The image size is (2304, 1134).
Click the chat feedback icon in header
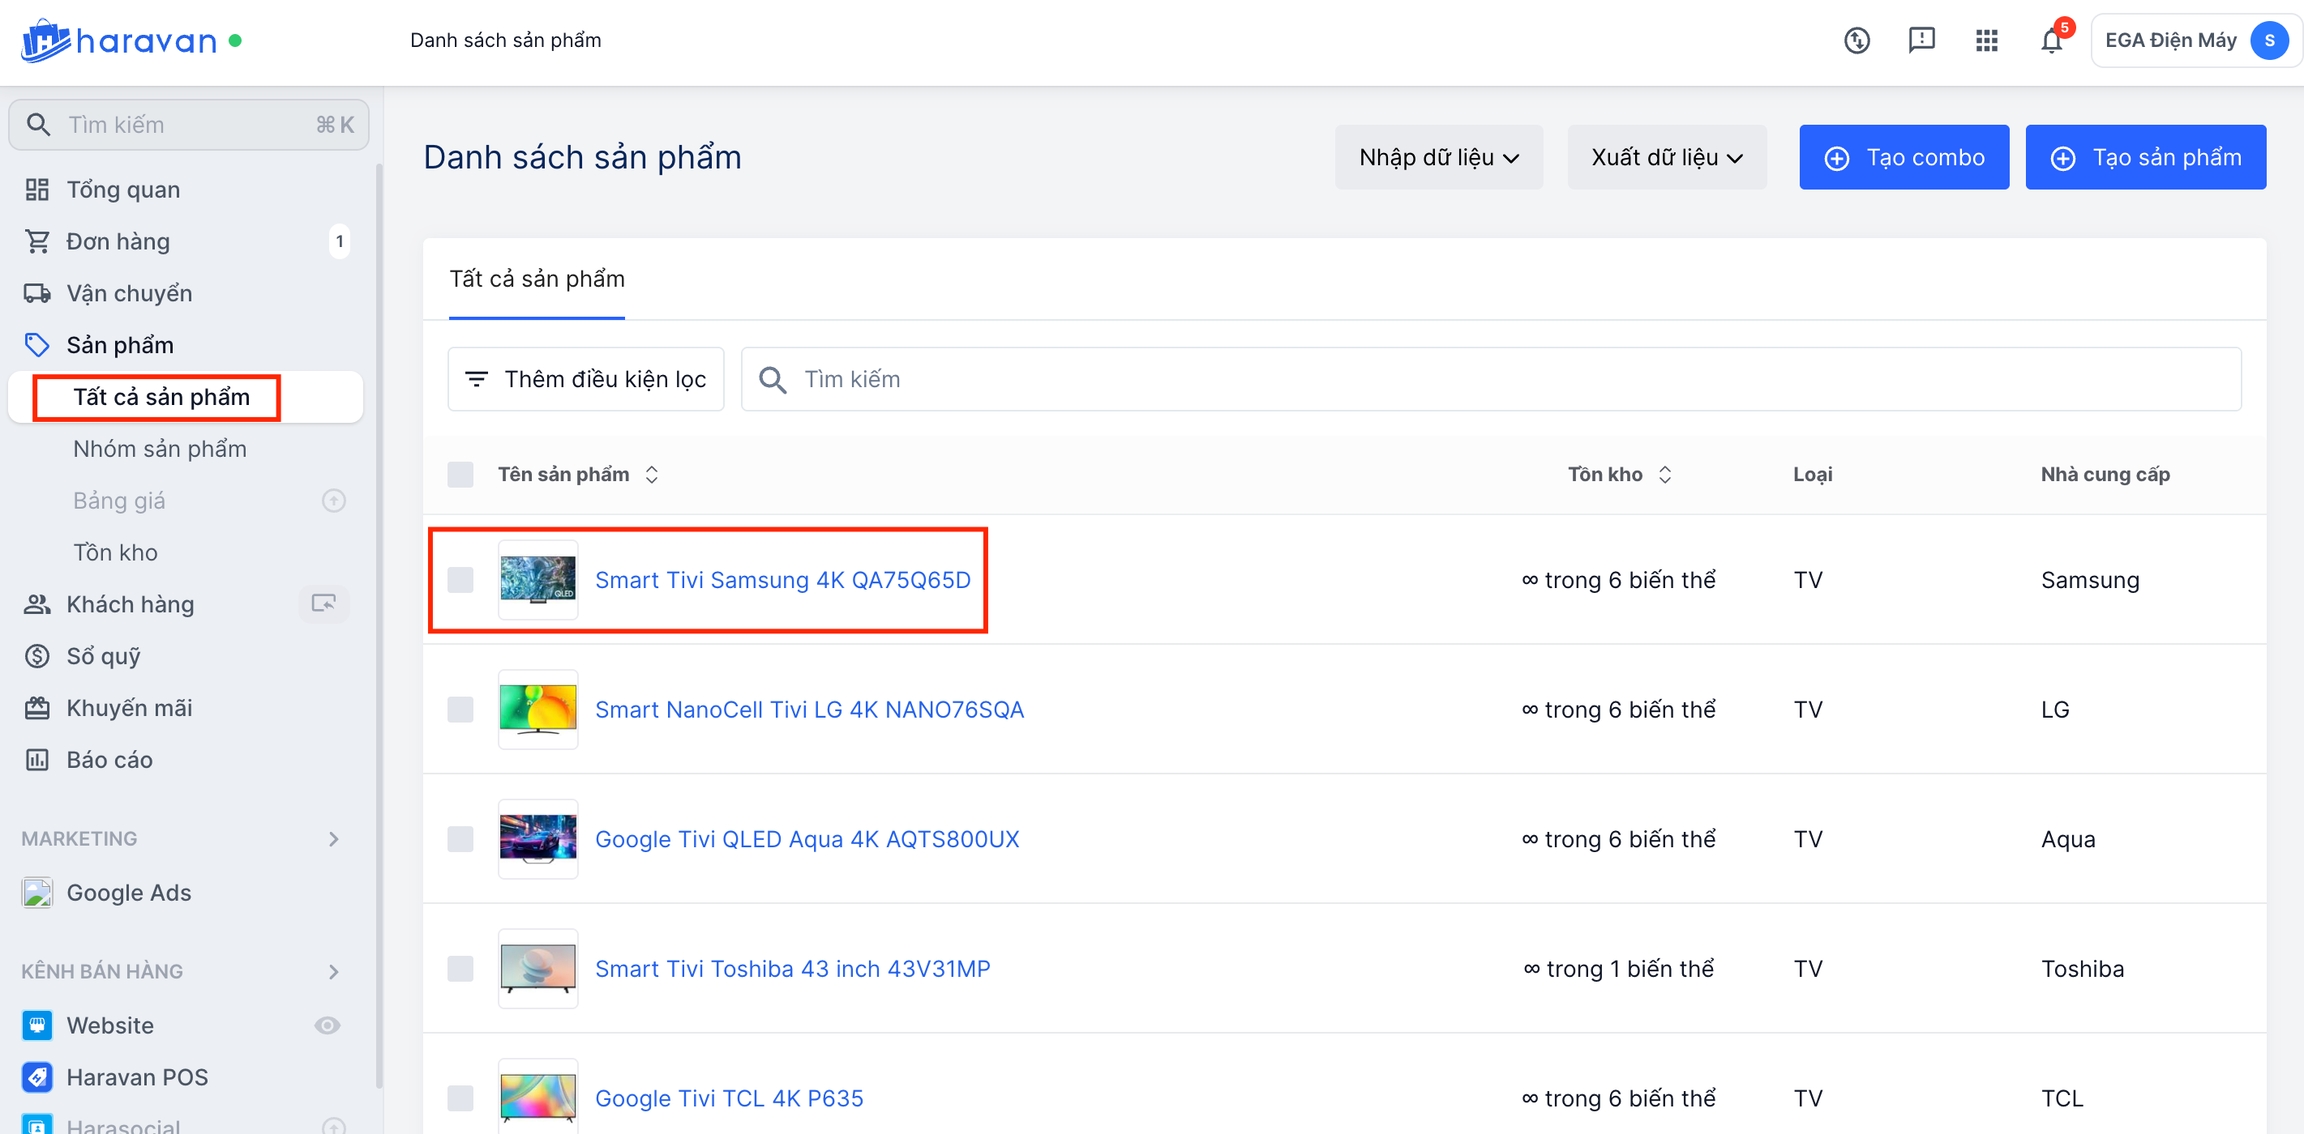pyautogui.click(x=1921, y=41)
